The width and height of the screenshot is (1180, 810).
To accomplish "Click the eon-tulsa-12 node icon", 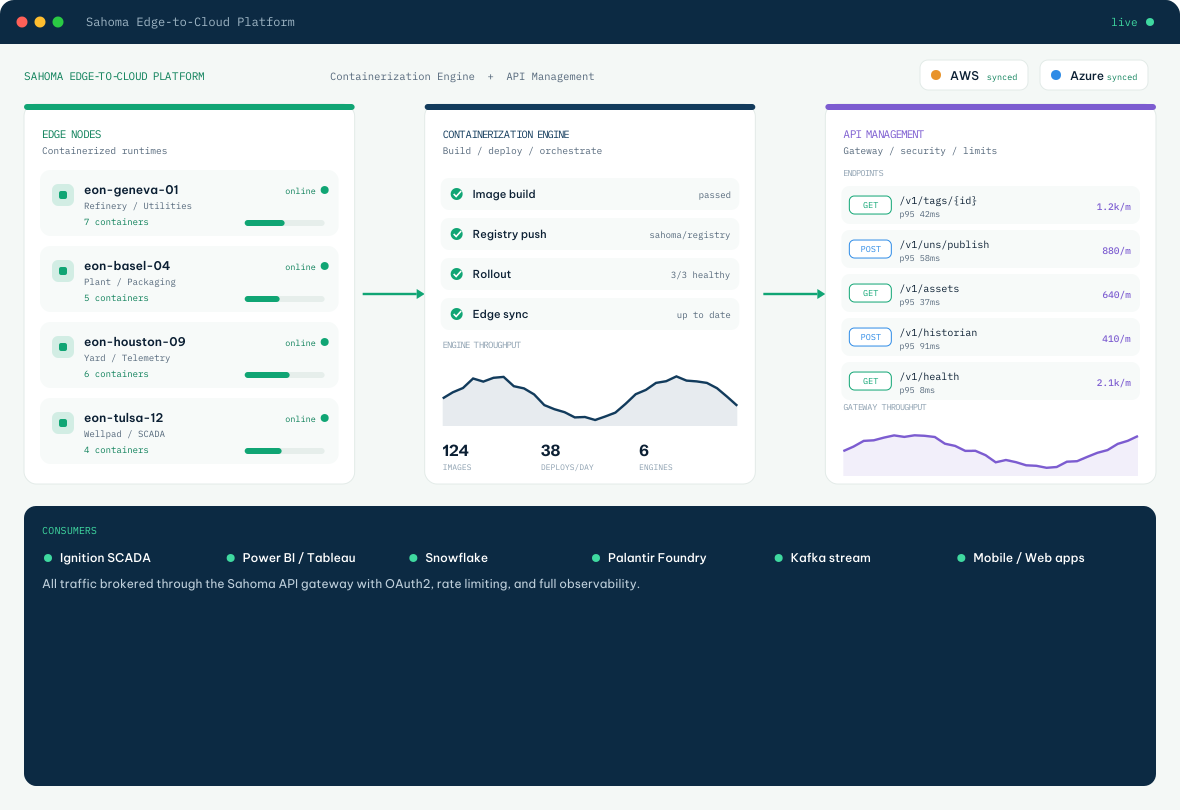I will pyautogui.click(x=62, y=423).
